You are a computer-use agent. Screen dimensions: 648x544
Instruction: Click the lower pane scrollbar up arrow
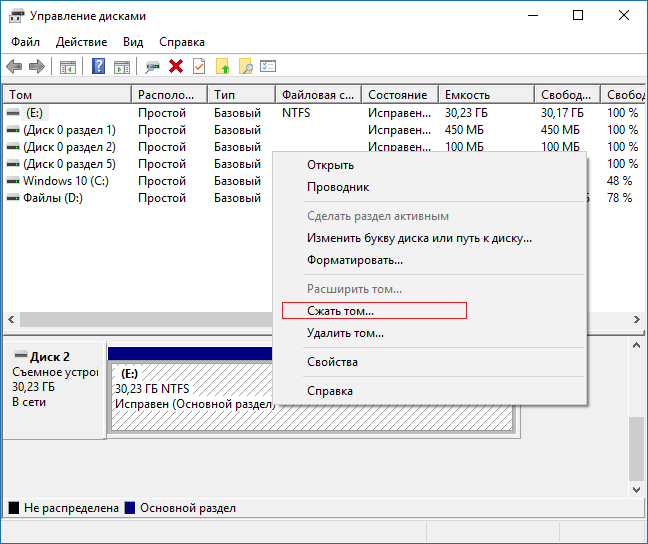[x=636, y=345]
